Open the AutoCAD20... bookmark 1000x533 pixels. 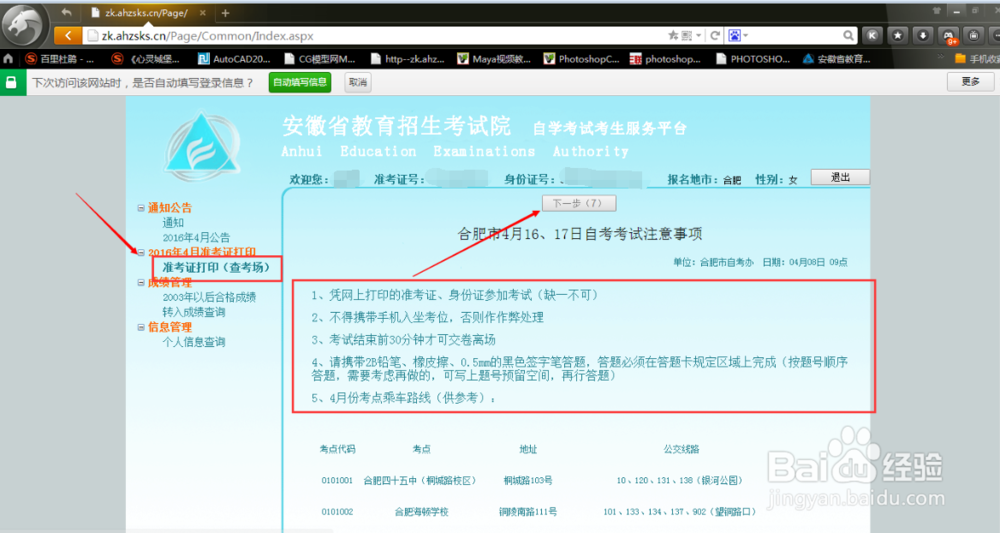(234, 59)
